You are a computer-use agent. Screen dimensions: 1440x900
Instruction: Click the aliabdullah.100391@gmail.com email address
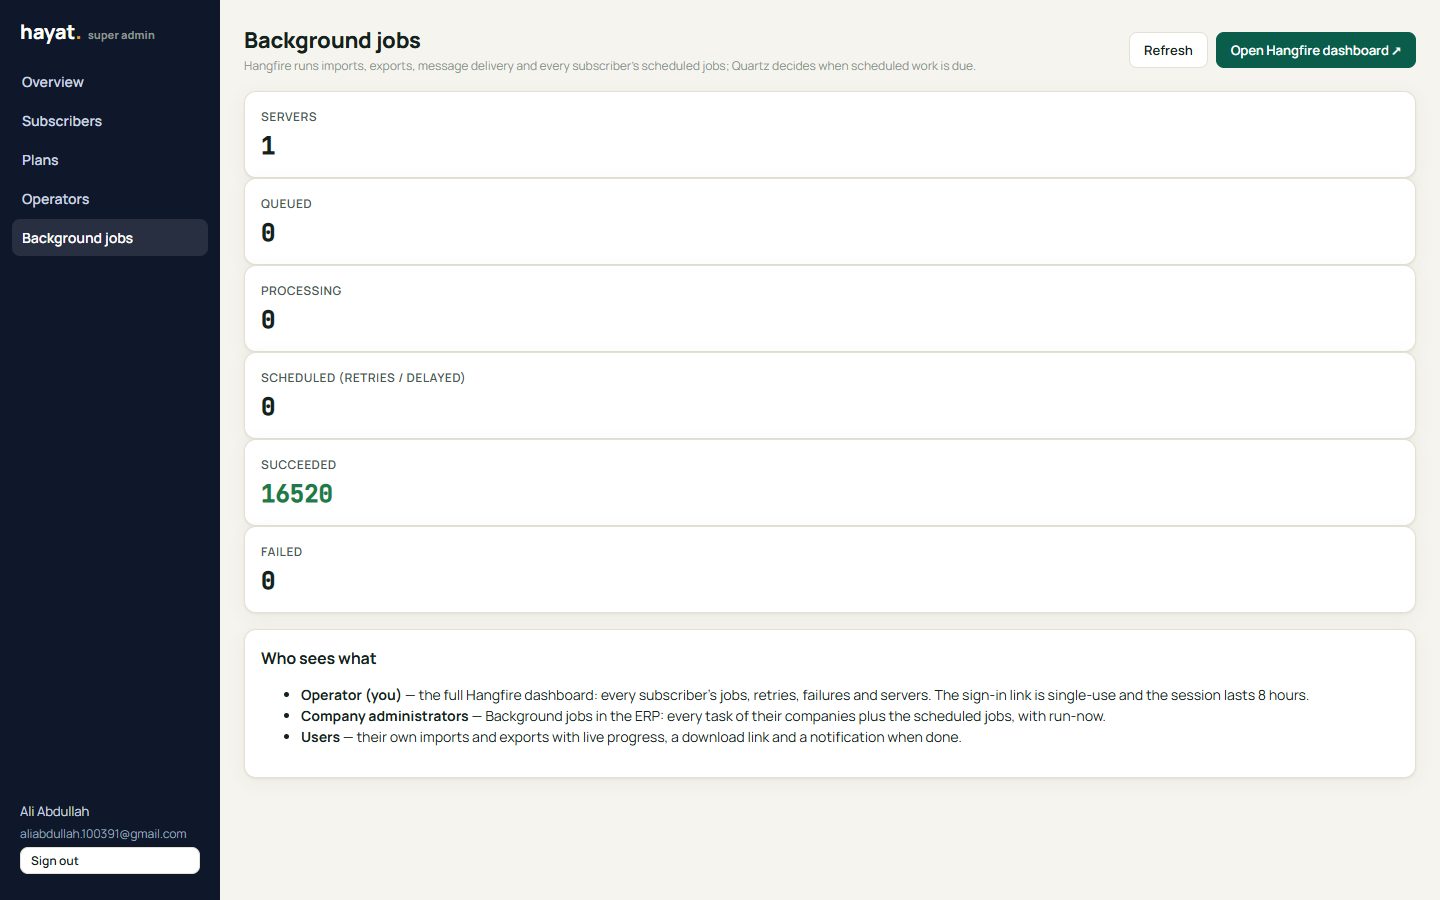[x=103, y=834]
